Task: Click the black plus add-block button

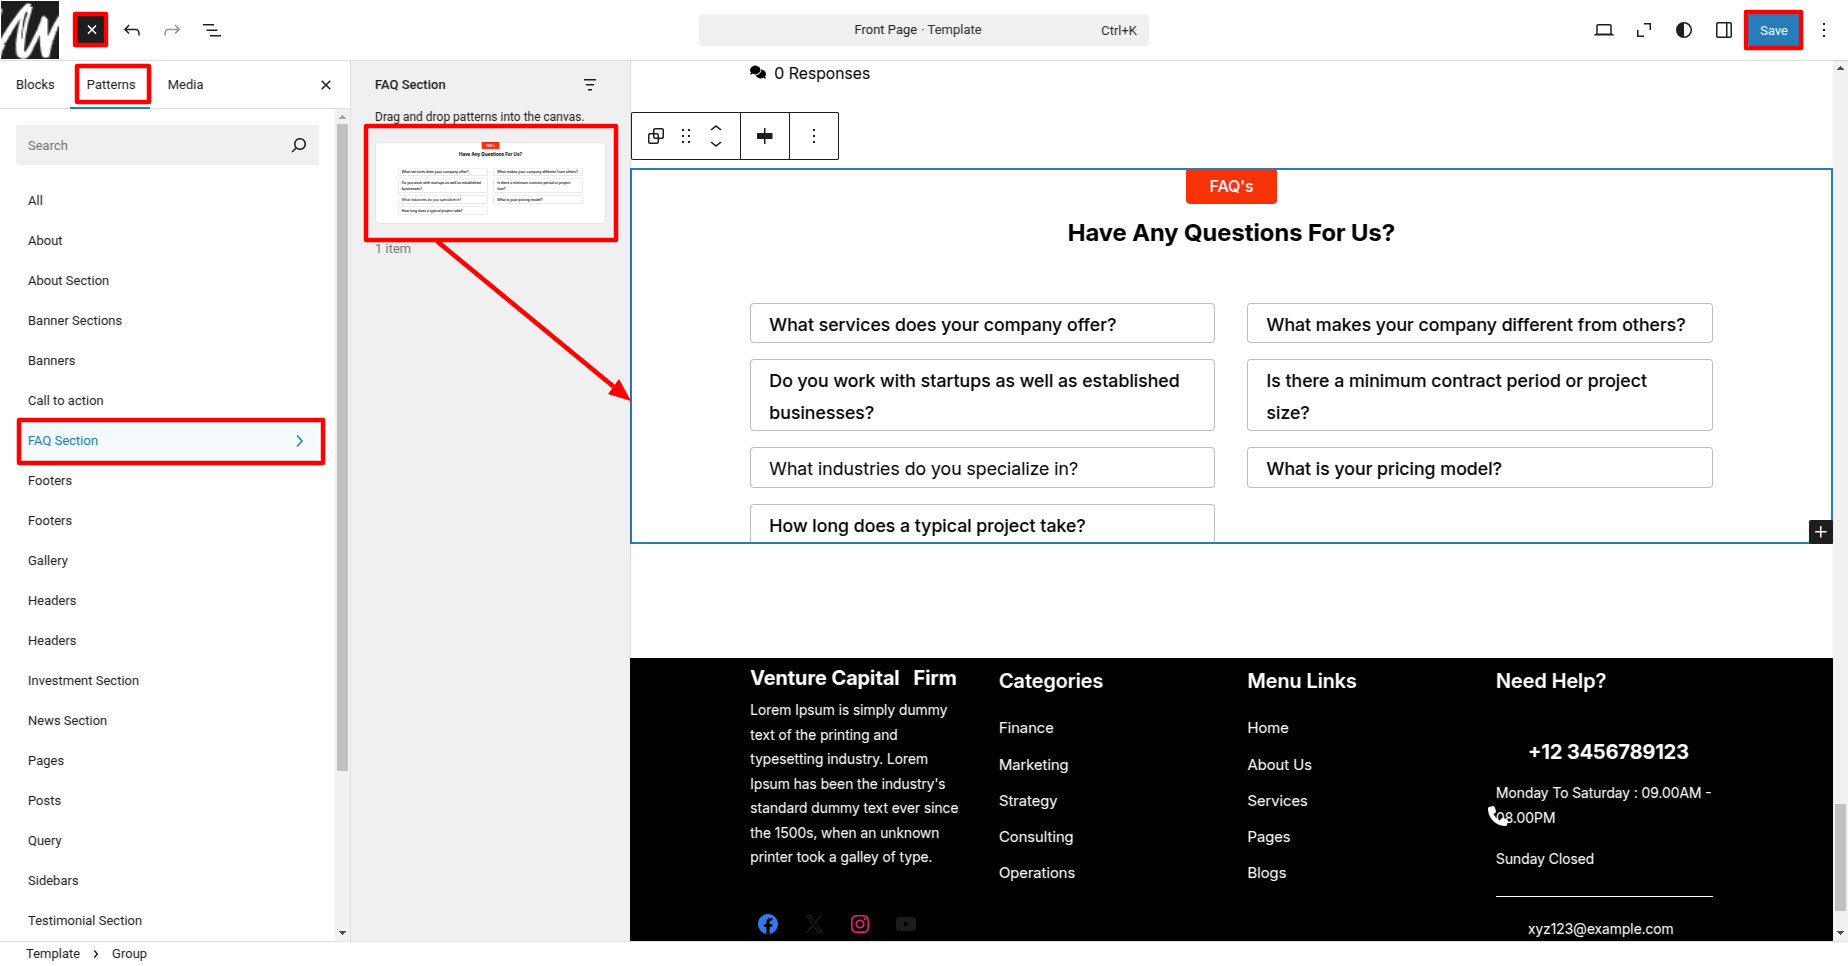Action: pyautogui.click(x=1820, y=532)
